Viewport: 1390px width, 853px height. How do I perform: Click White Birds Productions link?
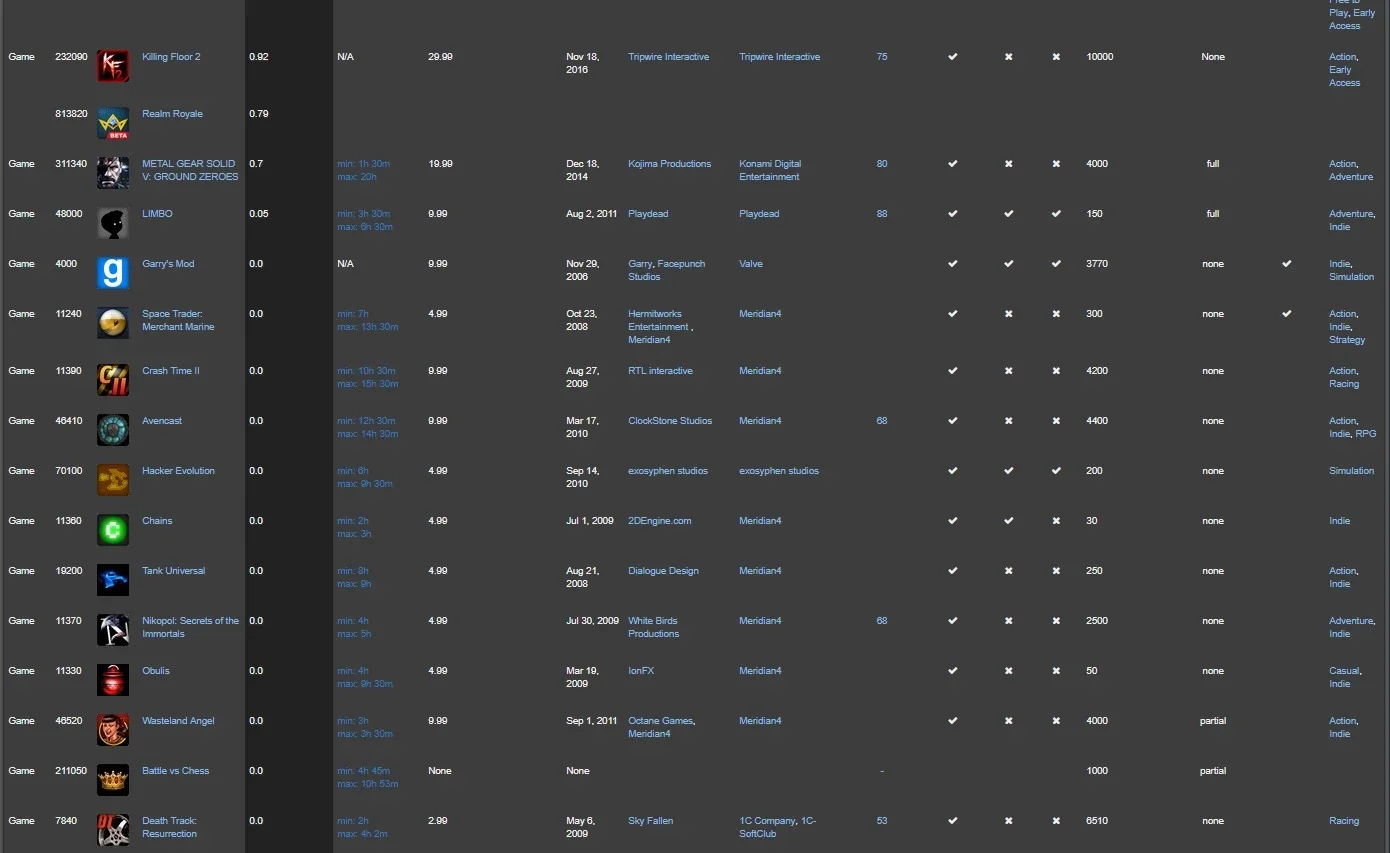pyautogui.click(x=653, y=627)
